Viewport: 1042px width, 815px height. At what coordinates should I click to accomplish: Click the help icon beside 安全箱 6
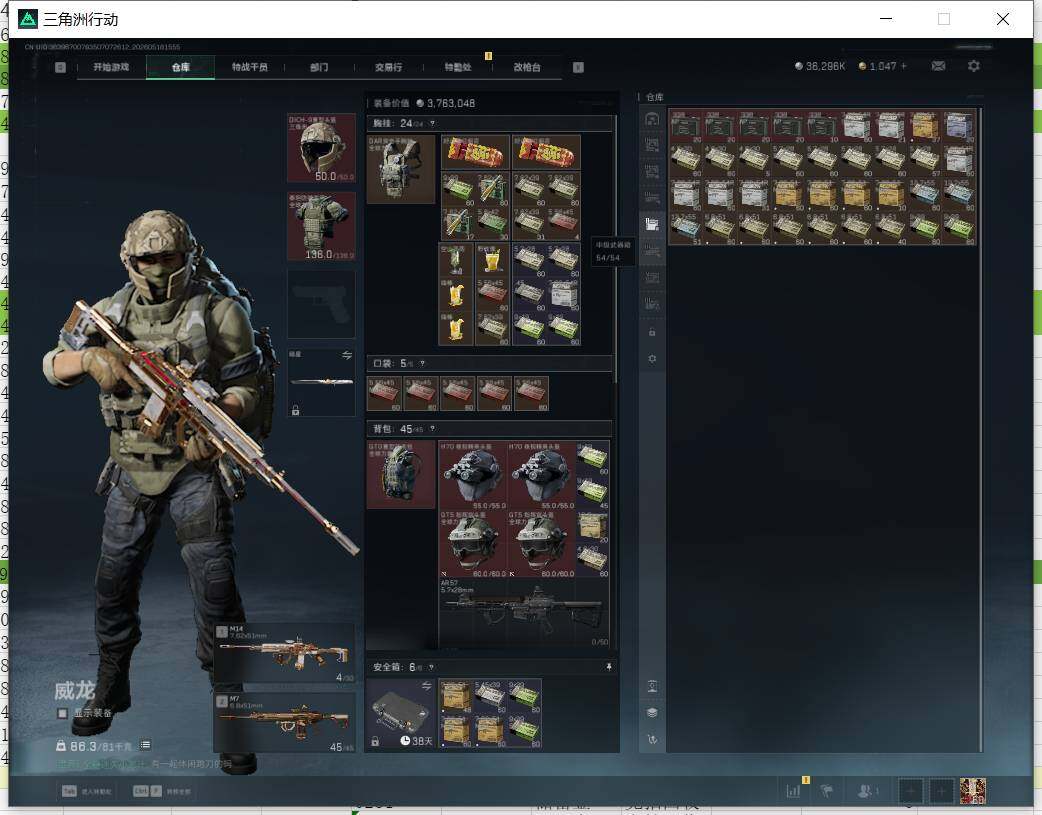(431, 667)
